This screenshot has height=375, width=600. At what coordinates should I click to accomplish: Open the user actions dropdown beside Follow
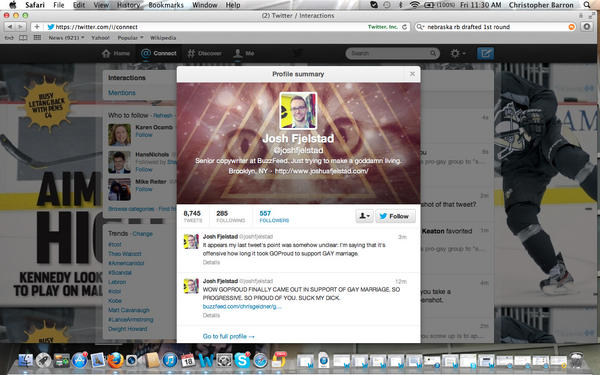click(x=364, y=216)
